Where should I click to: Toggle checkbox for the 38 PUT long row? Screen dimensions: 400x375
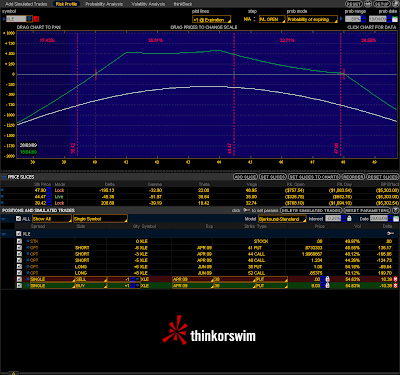(19, 267)
